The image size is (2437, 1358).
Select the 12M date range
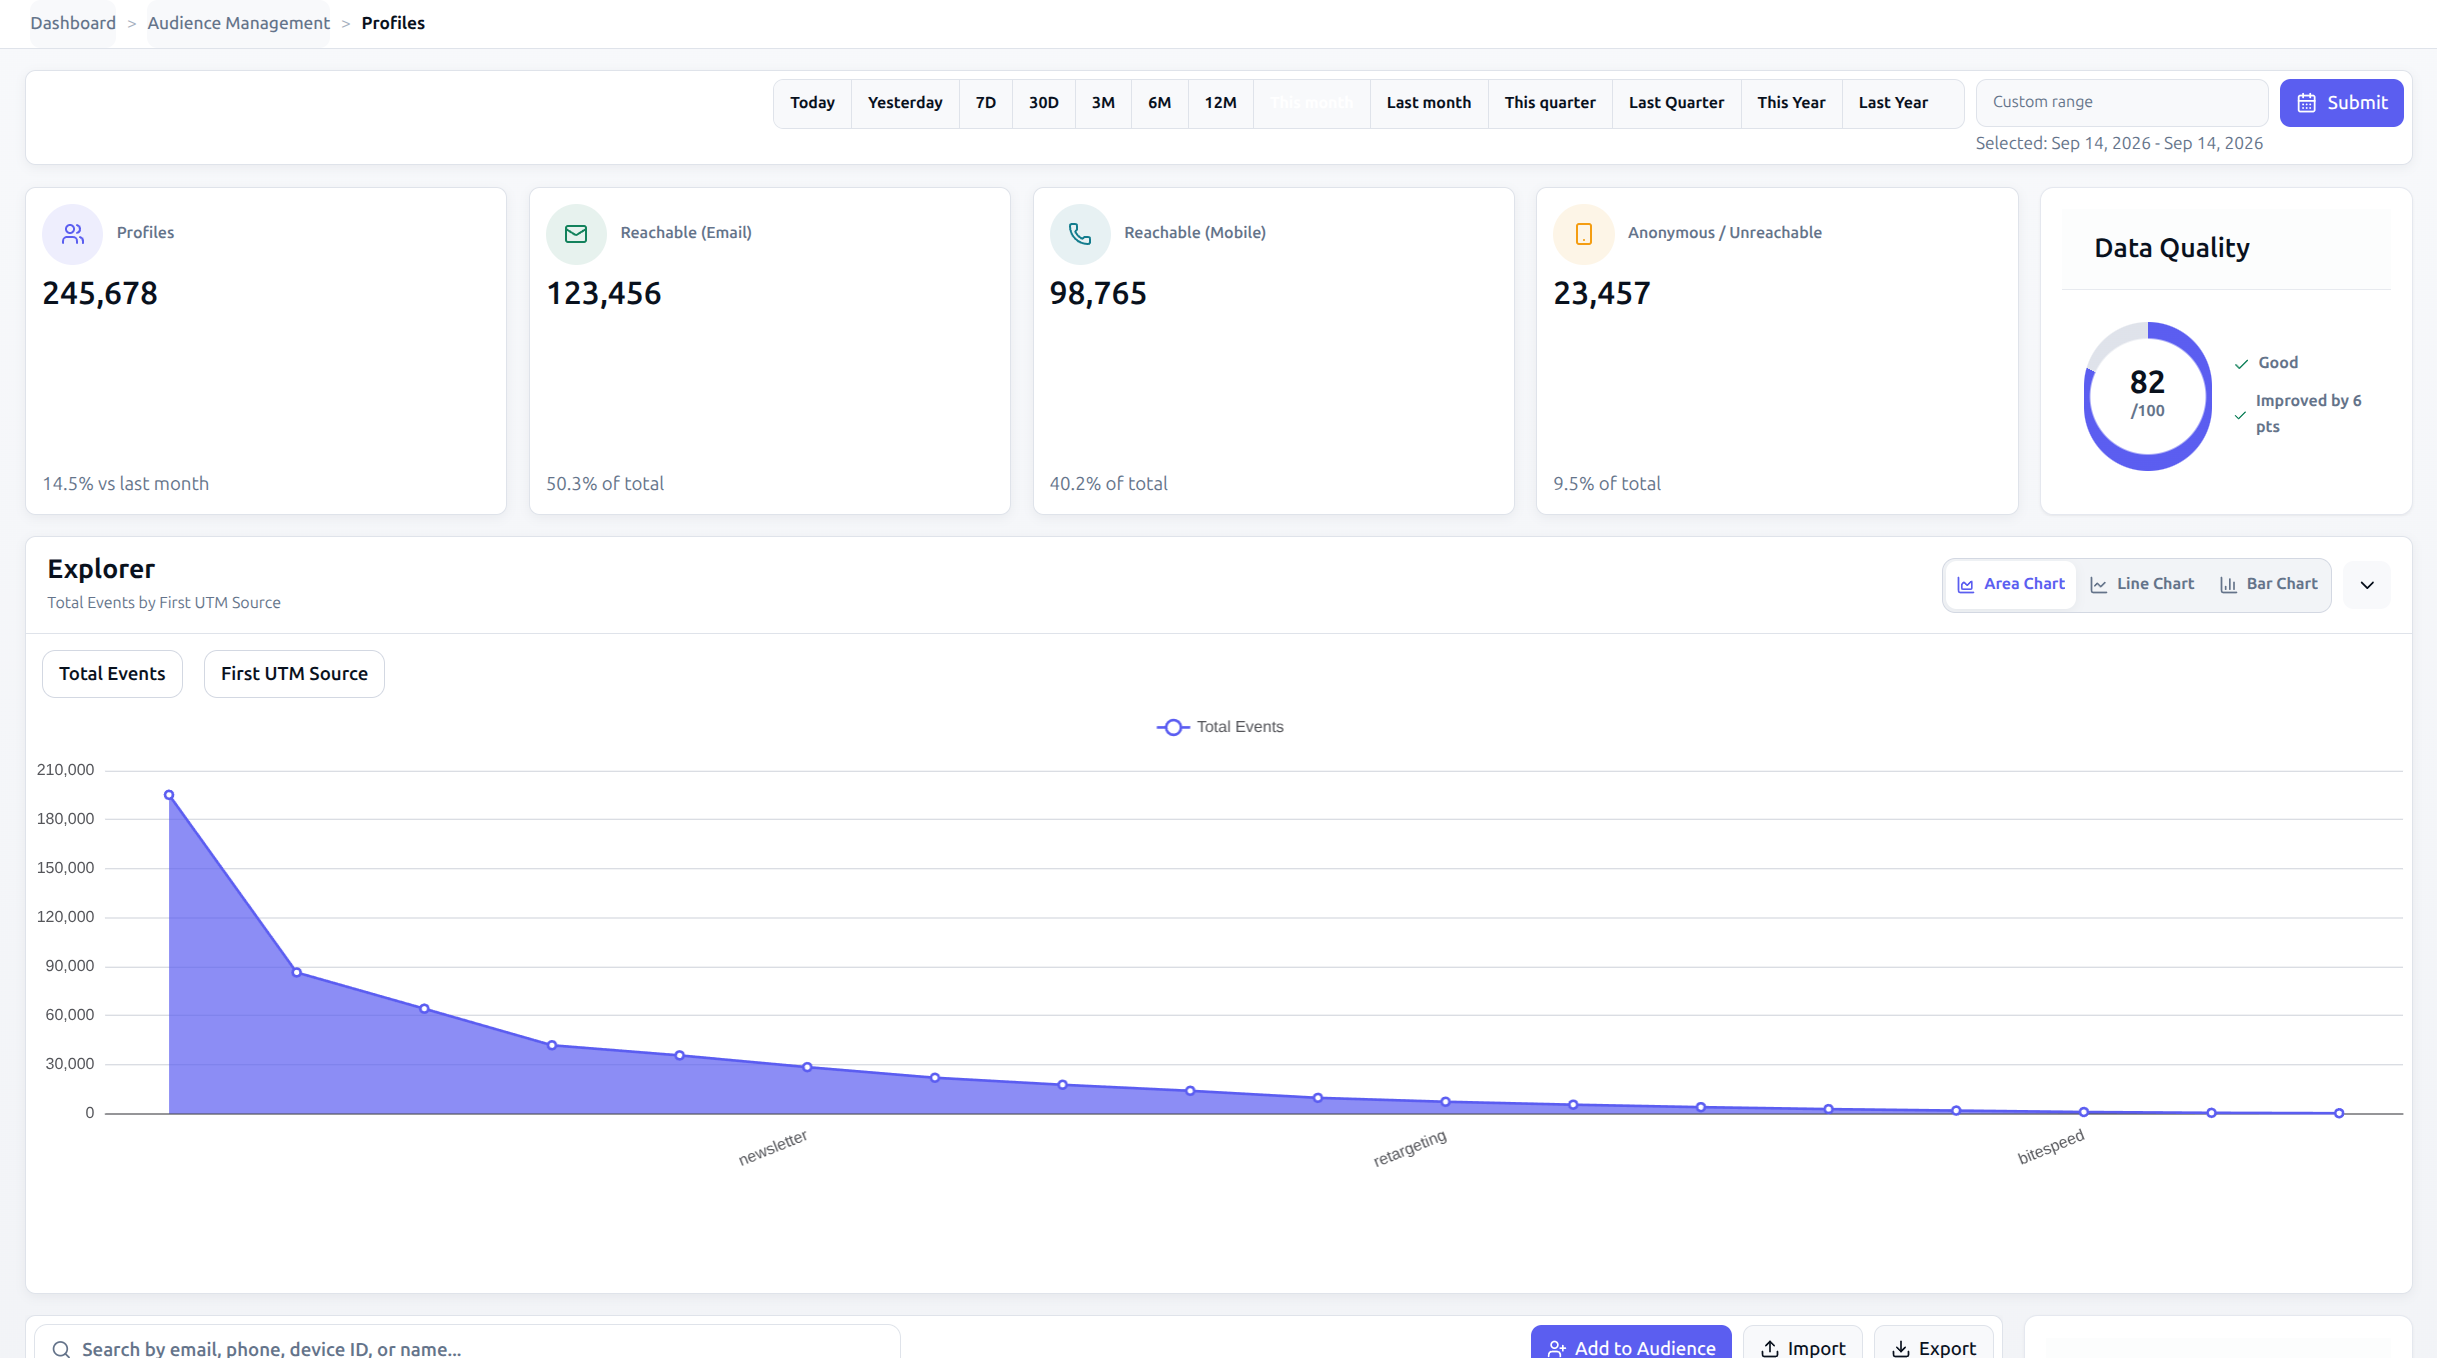1221,103
